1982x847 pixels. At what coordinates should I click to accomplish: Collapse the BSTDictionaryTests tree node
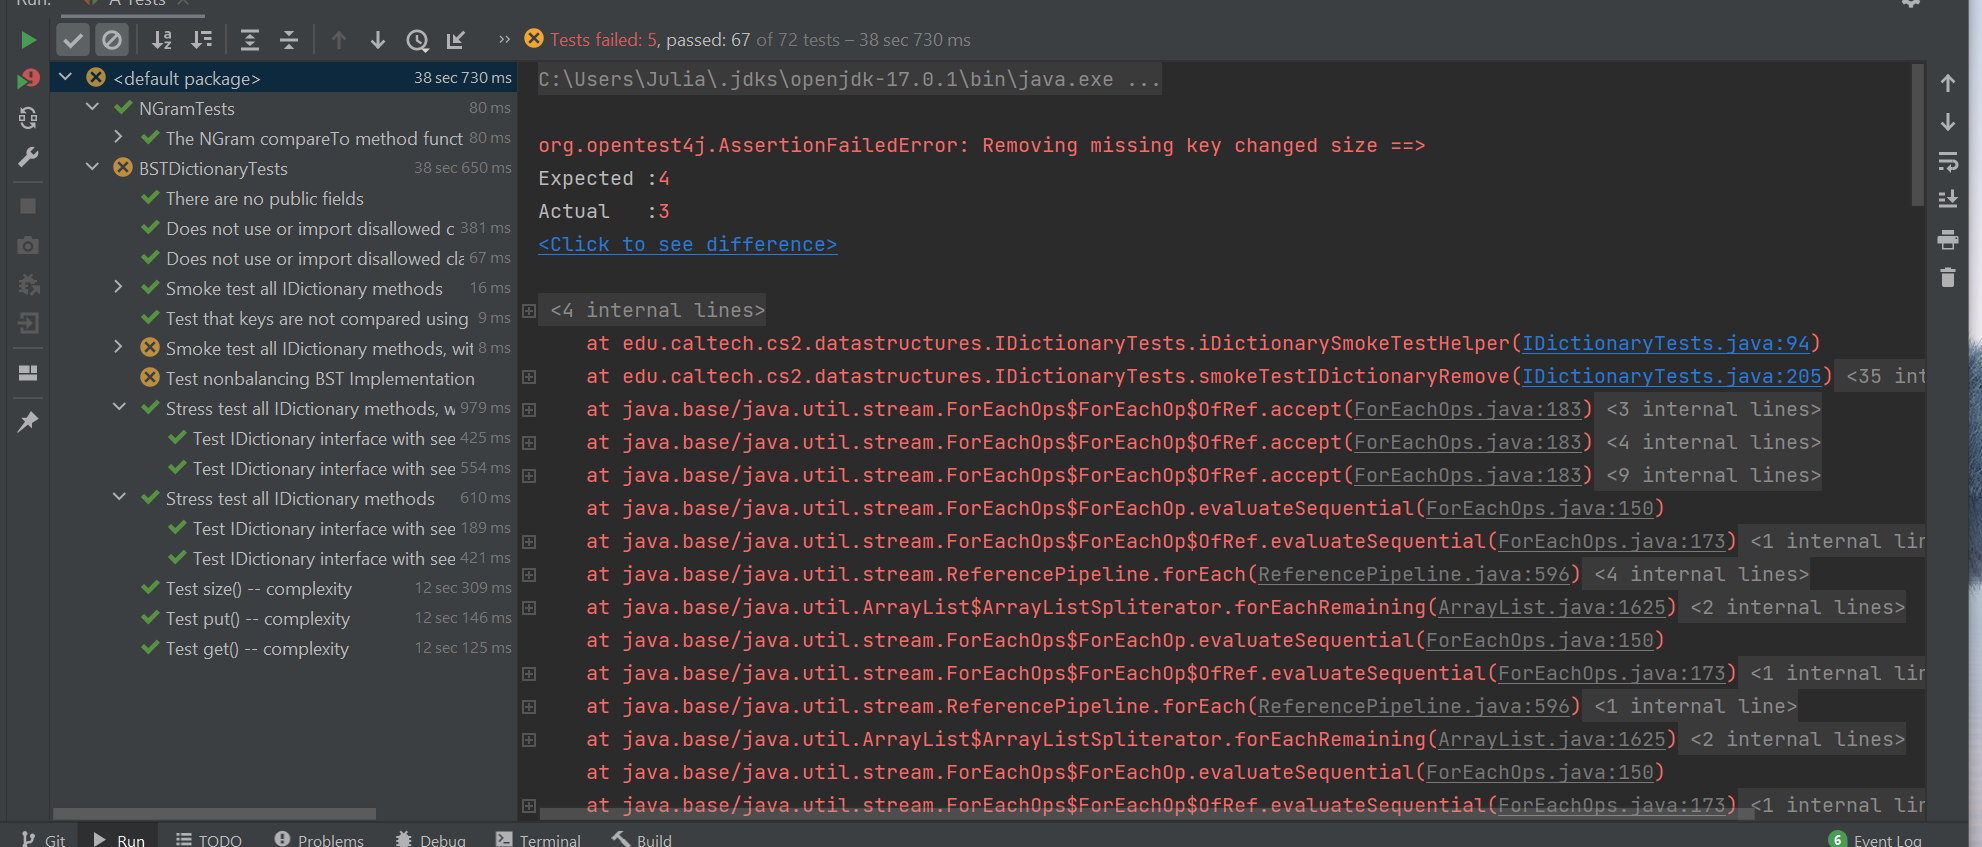[93, 167]
